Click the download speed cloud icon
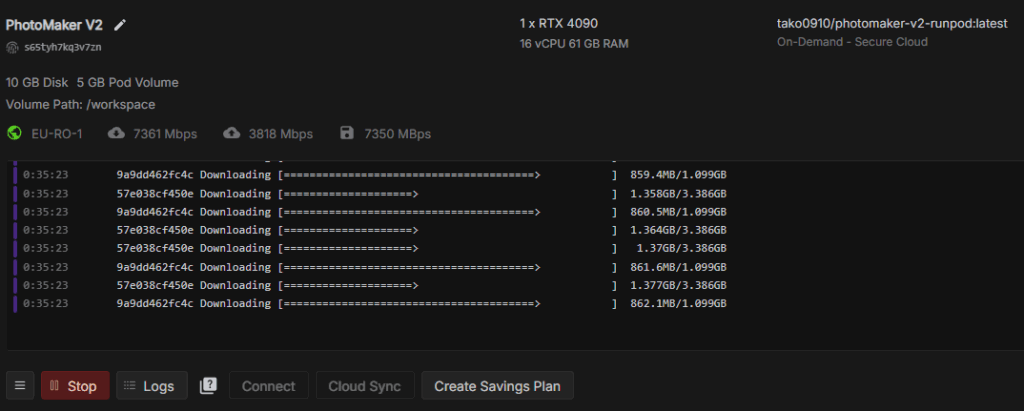The height and width of the screenshot is (411, 1024). click(x=116, y=133)
